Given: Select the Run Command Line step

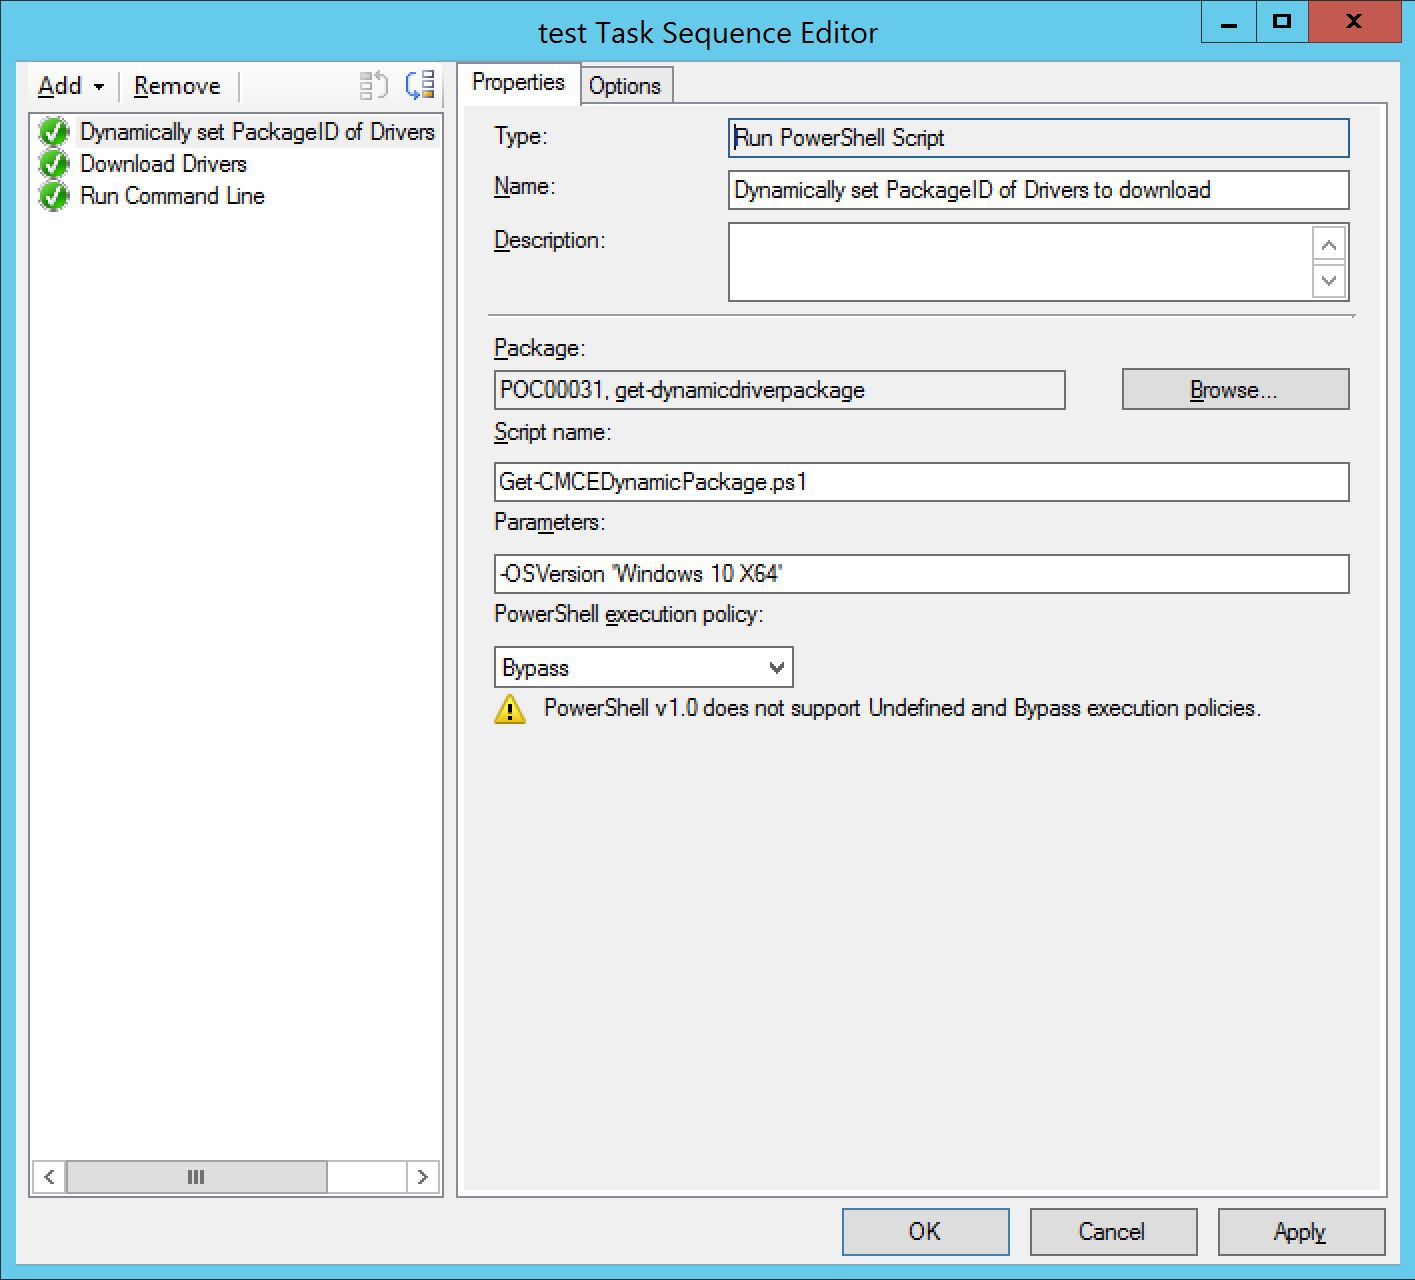Looking at the screenshot, I should [172, 196].
